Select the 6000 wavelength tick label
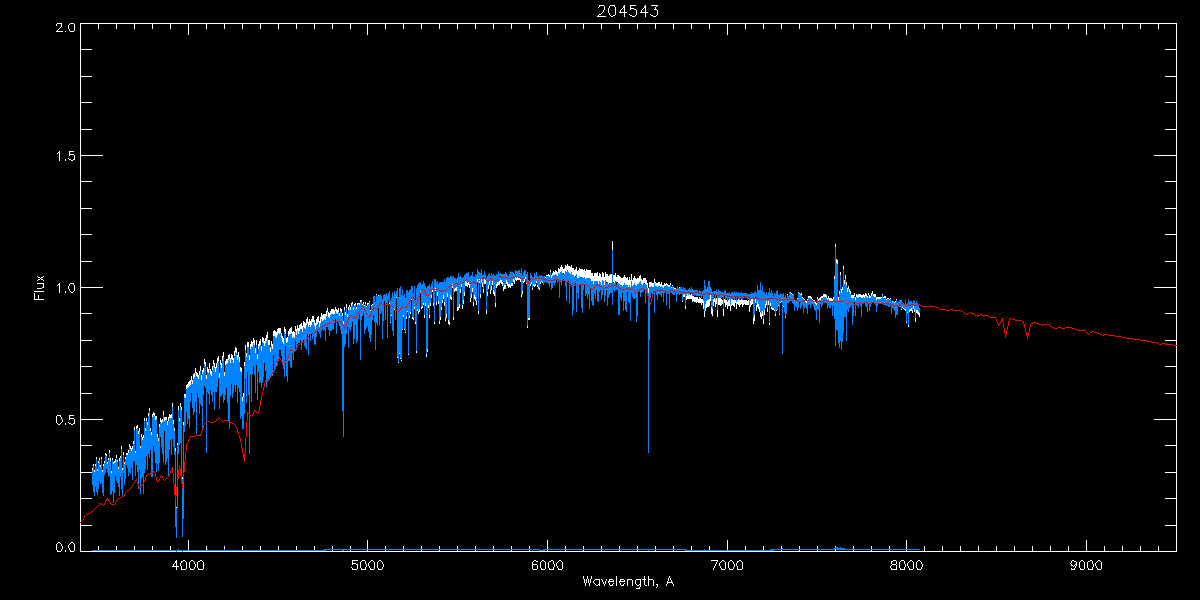Viewport: 1200px width, 600px height. click(x=547, y=562)
